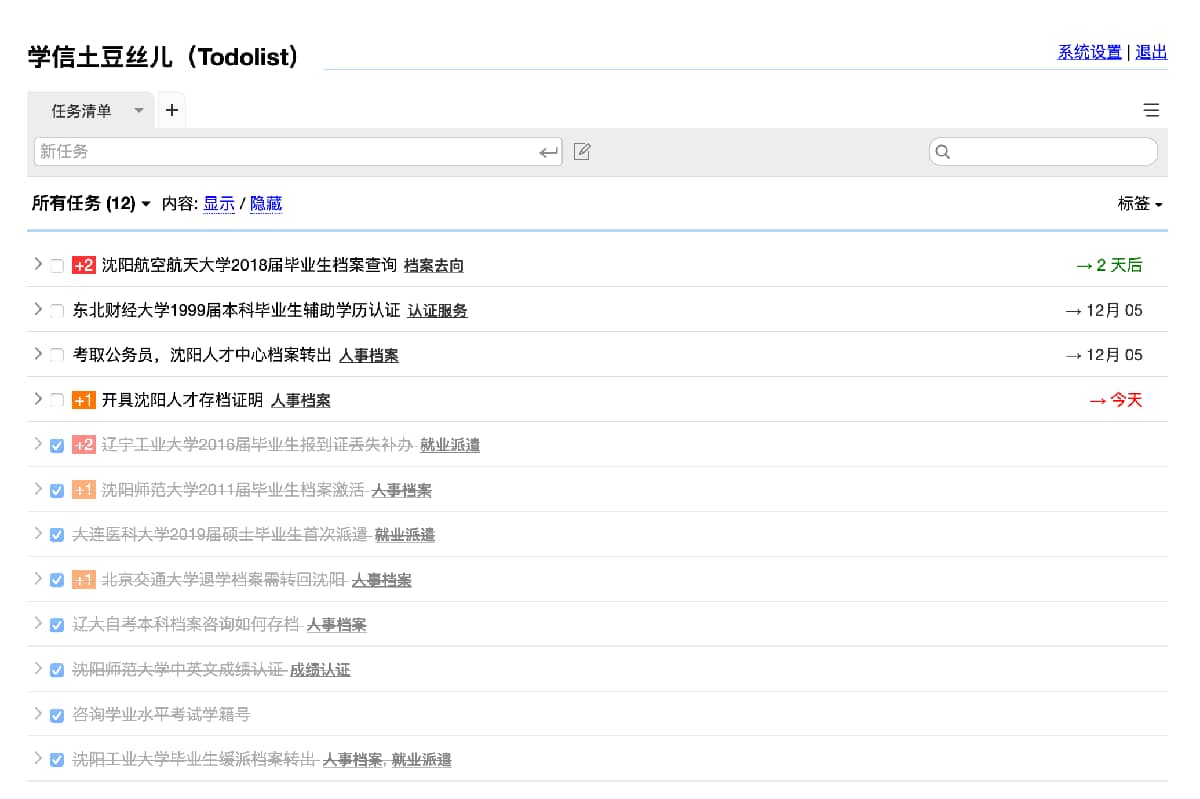Screen dimensions: 1200x799
Task: Click the plus icon to add new list
Action: click(x=172, y=110)
